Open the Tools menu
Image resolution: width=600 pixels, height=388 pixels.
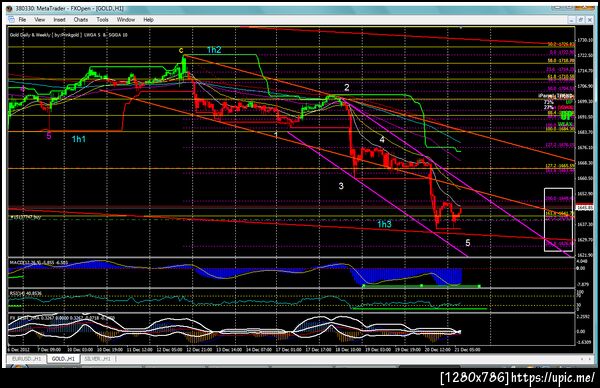[102, 20]
